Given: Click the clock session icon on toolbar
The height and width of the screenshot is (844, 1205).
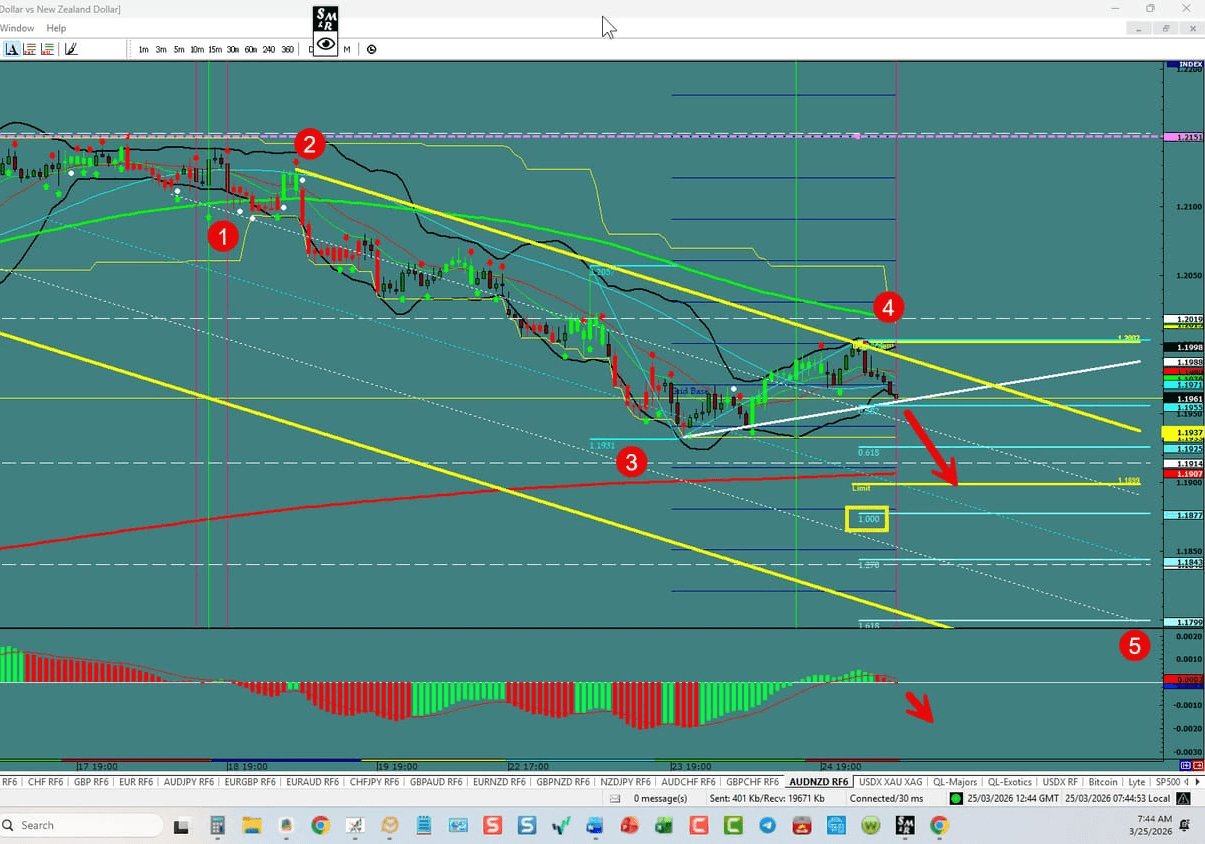Looking at the screenshot, I should 371,48.
